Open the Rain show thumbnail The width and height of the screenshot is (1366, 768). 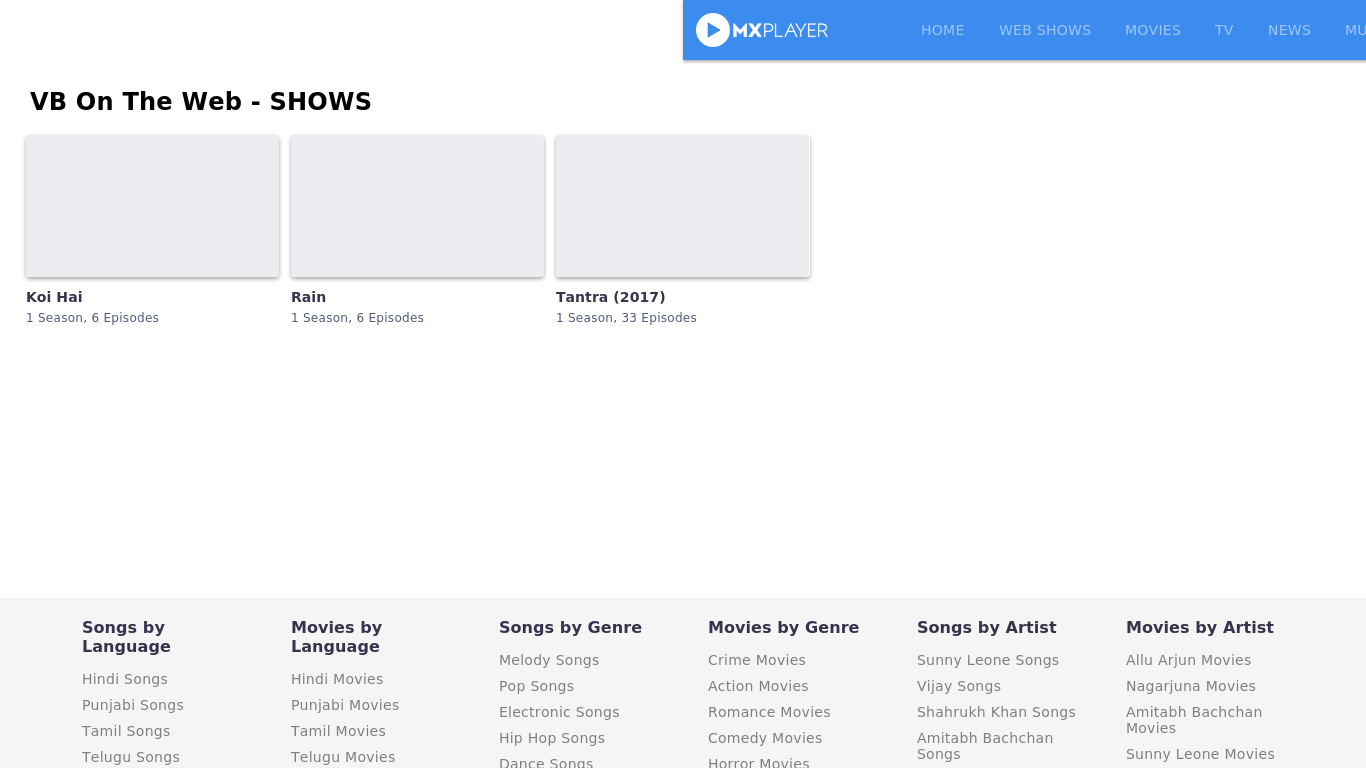tap(417, 206)
